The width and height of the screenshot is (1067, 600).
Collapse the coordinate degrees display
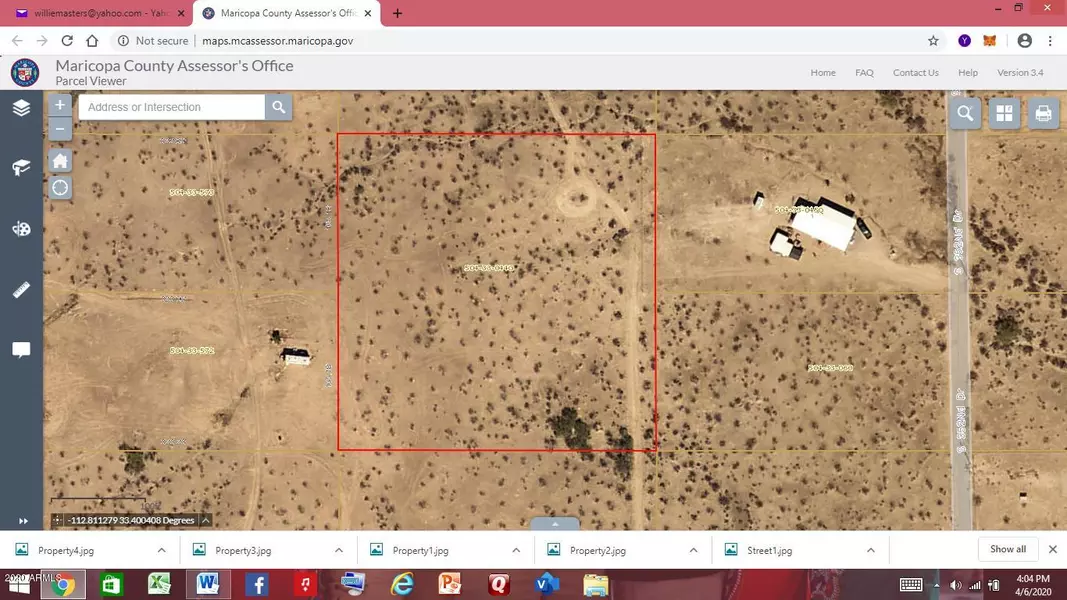pyautogui.click(x=204, y=520)
